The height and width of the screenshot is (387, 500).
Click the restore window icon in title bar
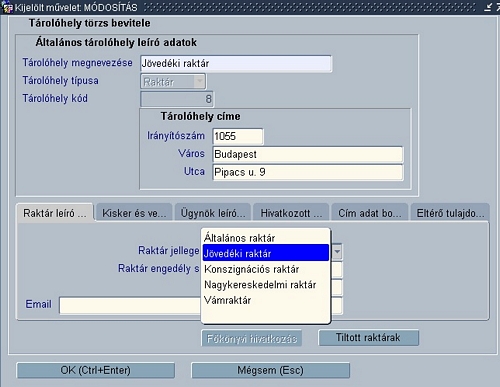488,7
